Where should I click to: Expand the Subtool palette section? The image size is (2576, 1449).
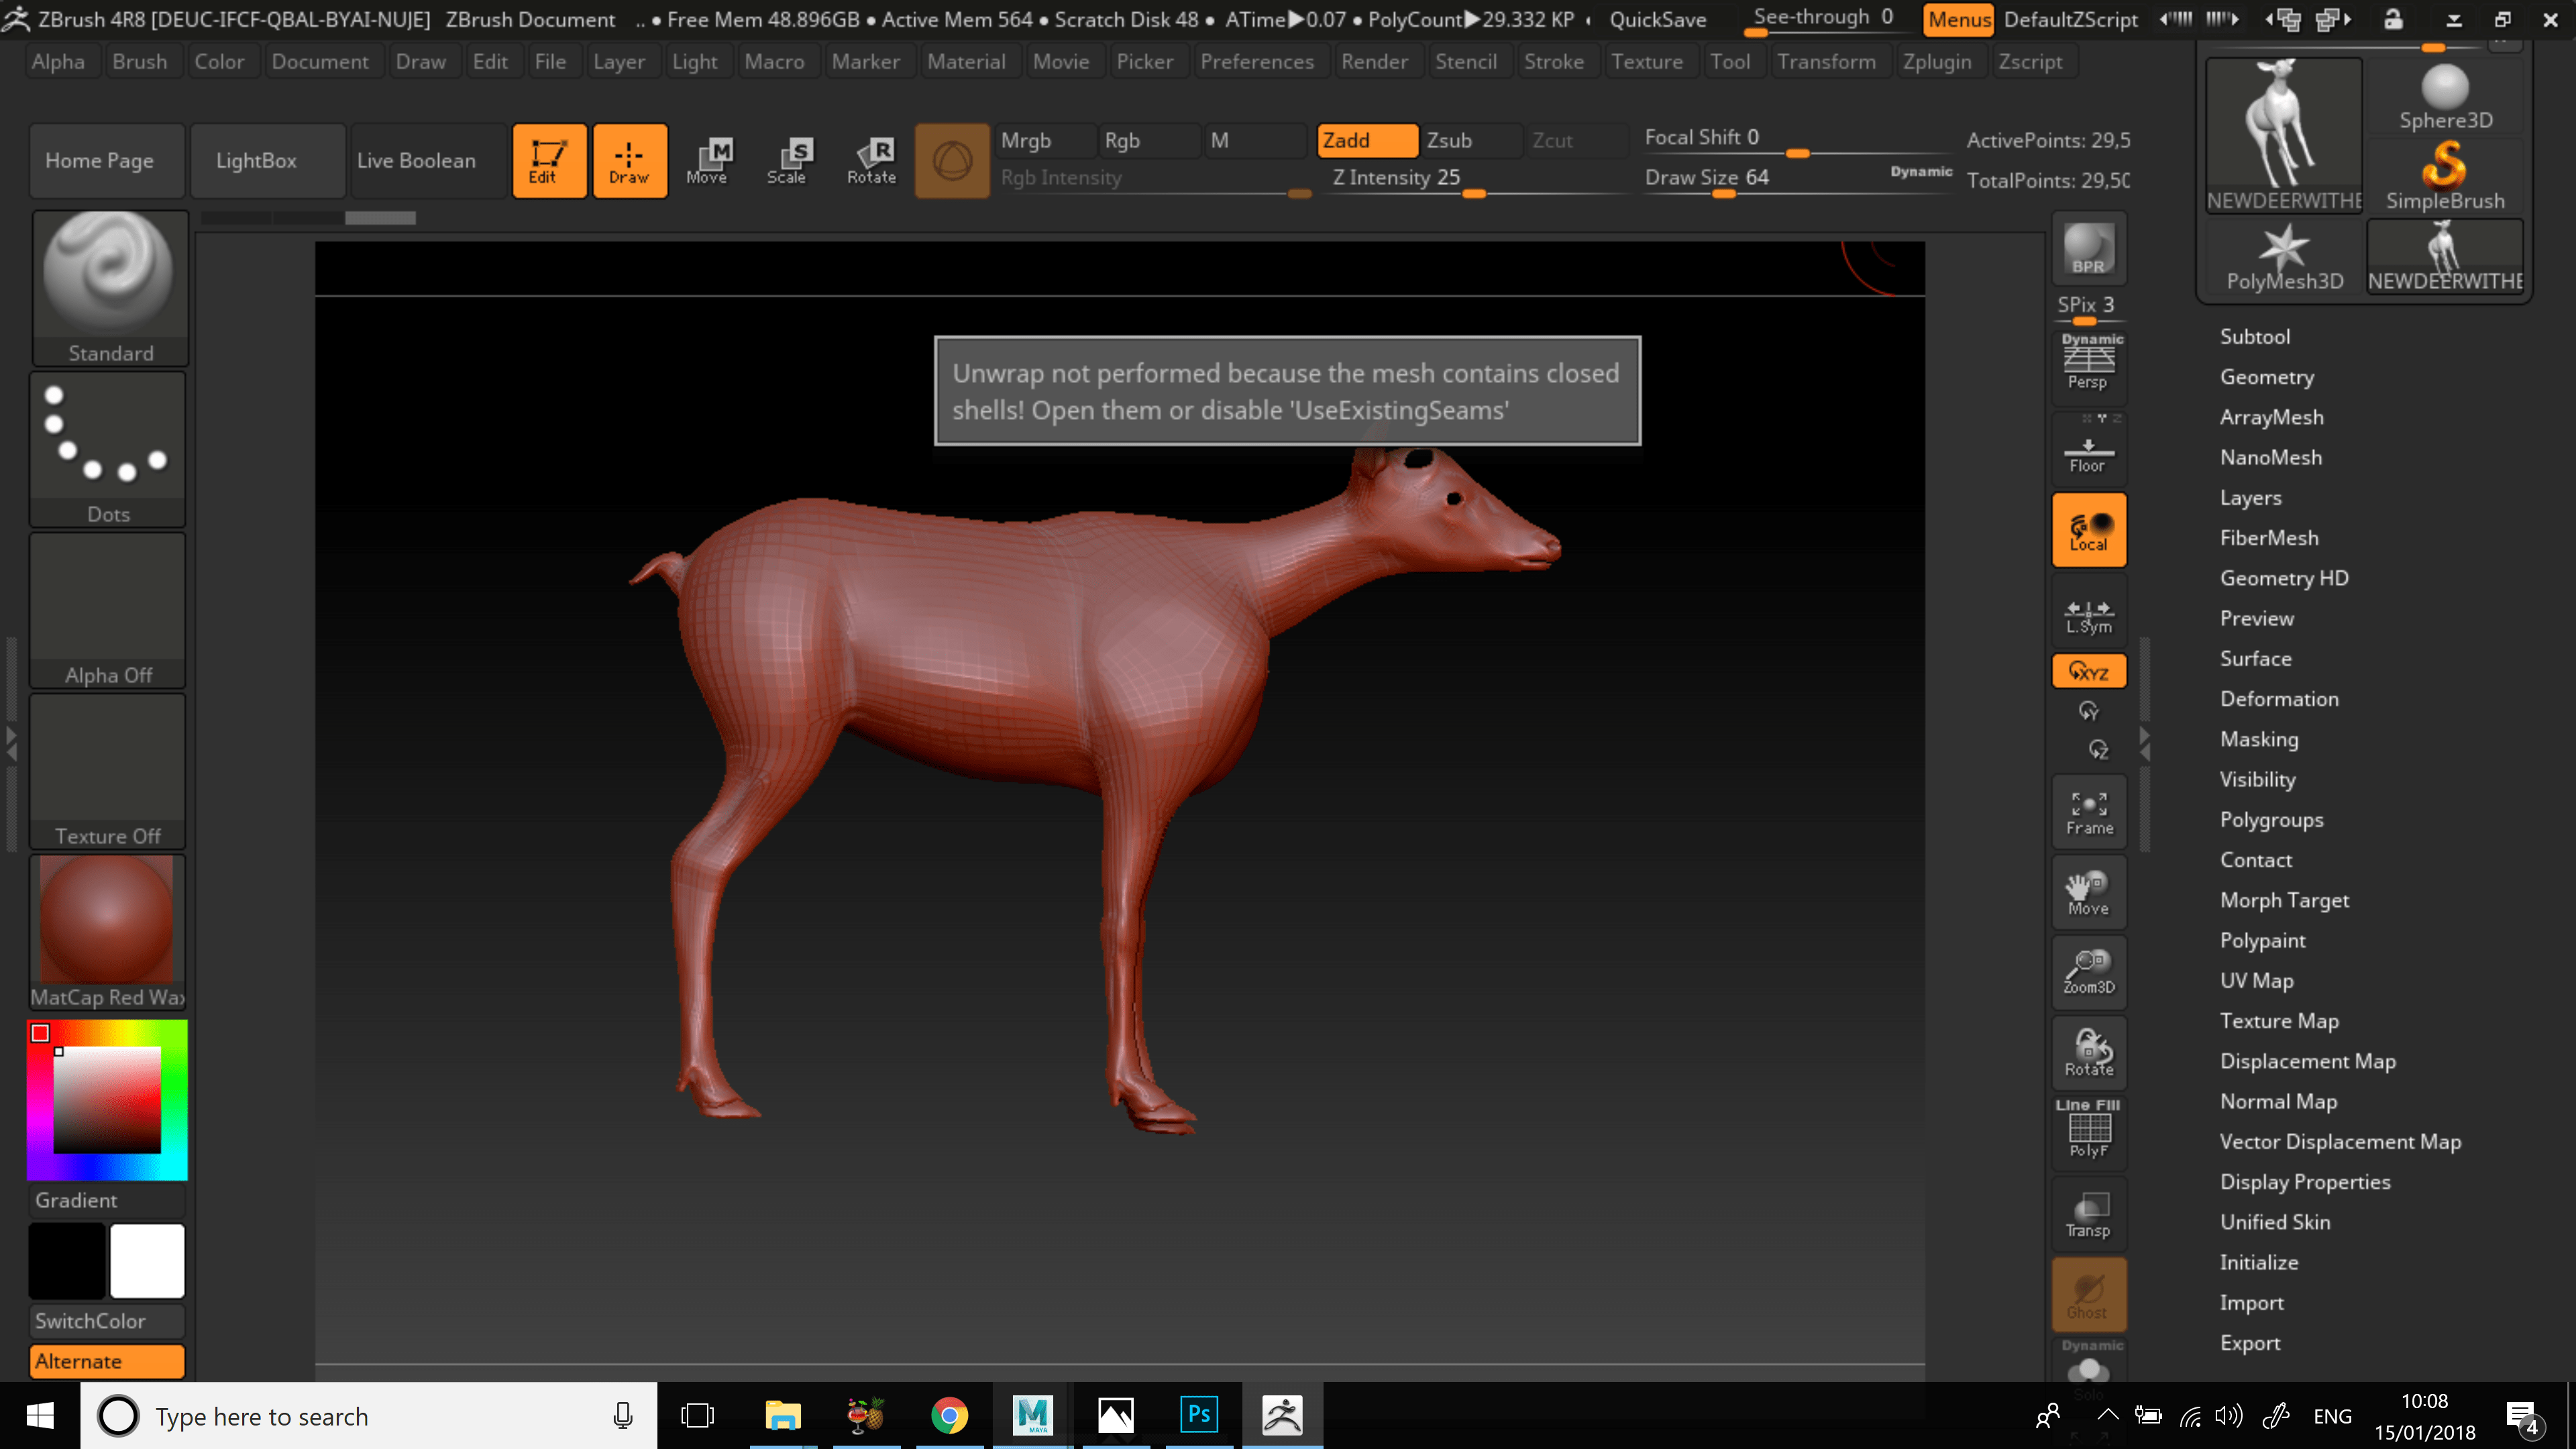[2254, 337]
